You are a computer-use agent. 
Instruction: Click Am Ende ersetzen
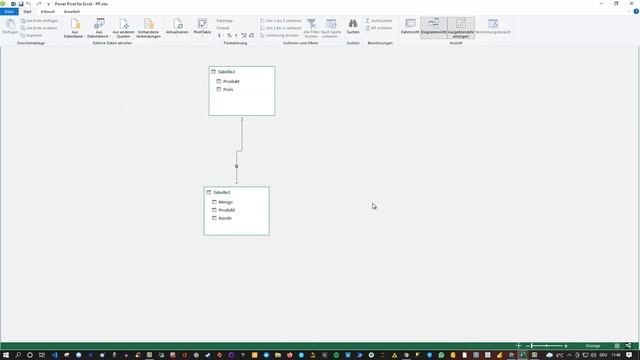[39, 28]
